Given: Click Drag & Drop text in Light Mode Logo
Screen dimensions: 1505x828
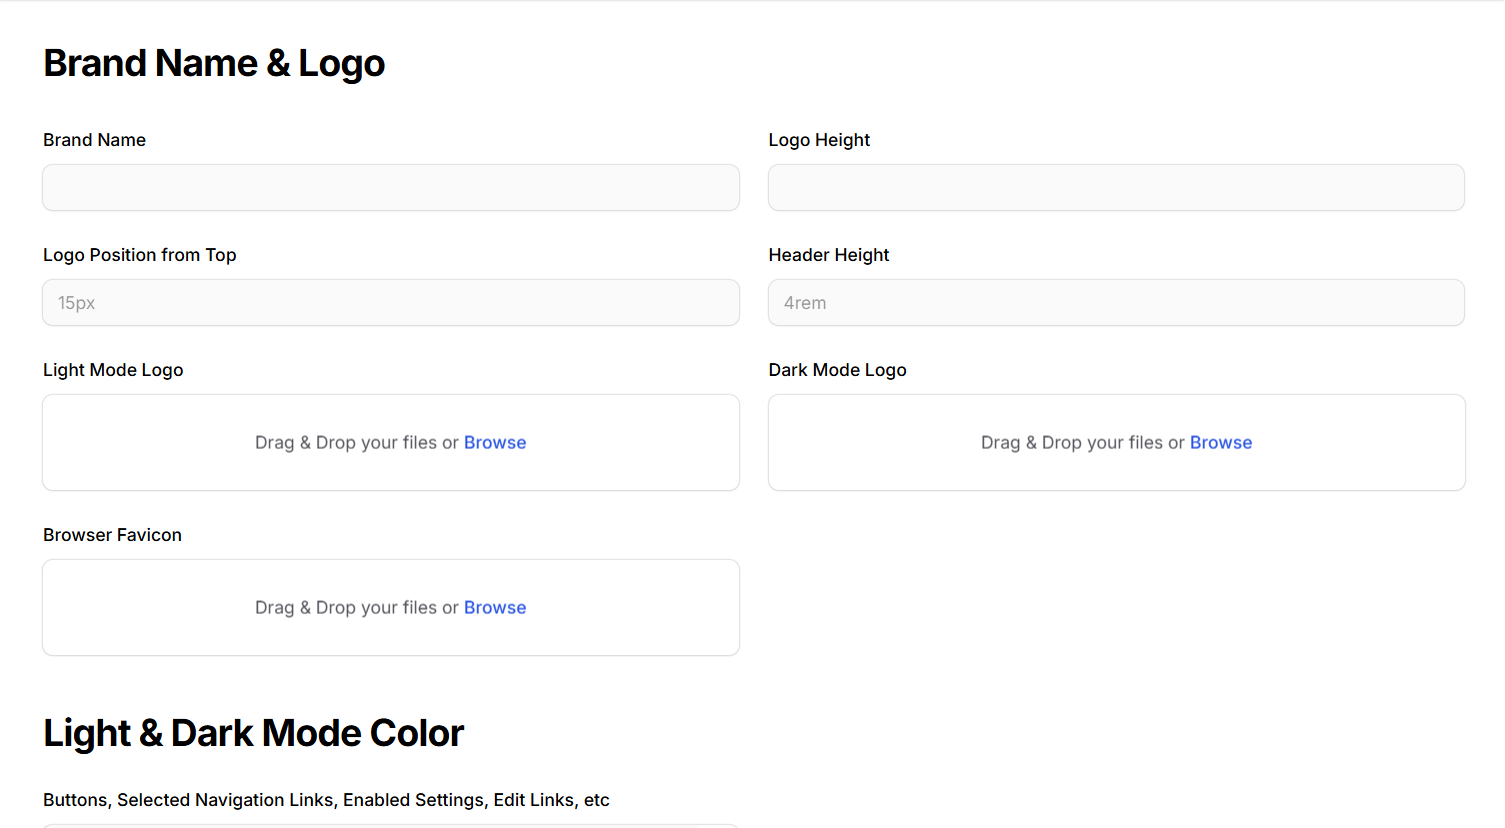Looking at the screenshot, I should point(355,443).
